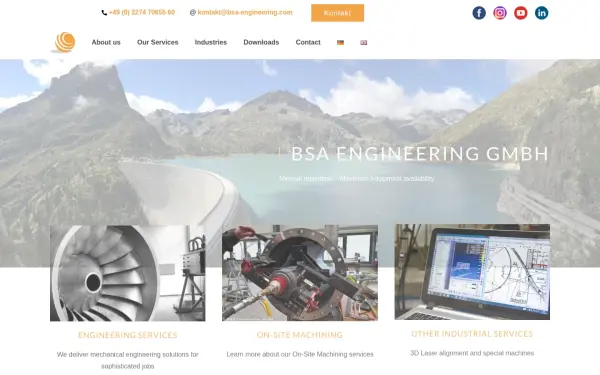Click the BSA ENGINEERING GMBH hero title
The image size is (600, 375).
[x=420, y=153]
